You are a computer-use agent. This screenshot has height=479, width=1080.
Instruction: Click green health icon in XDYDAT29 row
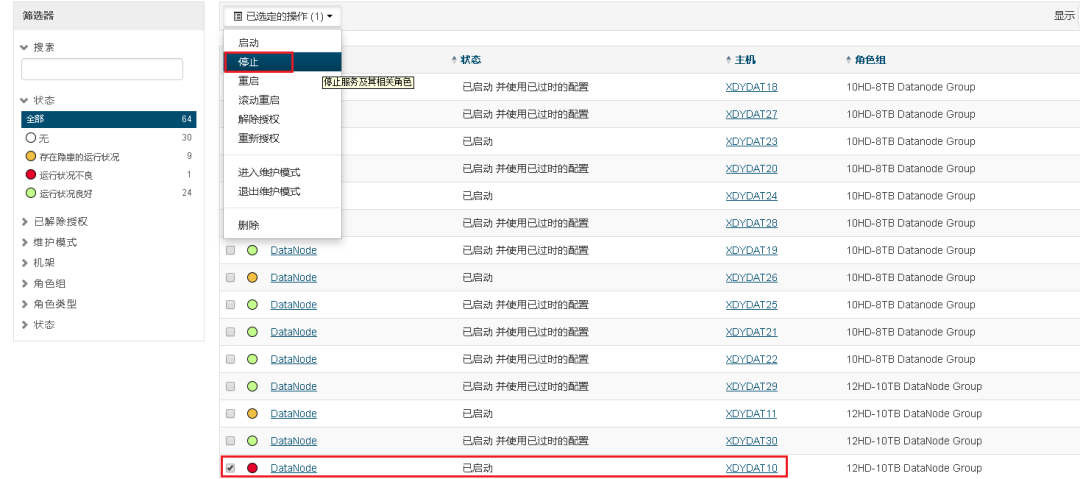(x=252, y=386)
